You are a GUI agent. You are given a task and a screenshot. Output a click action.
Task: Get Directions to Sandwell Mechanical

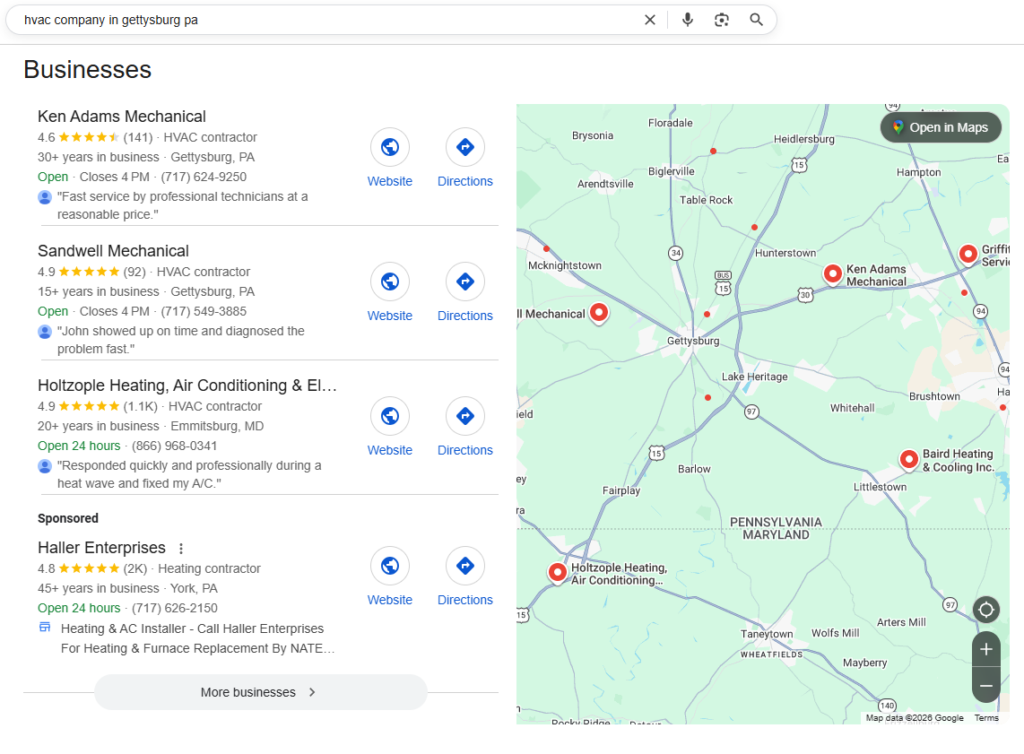tap(464, 281)
